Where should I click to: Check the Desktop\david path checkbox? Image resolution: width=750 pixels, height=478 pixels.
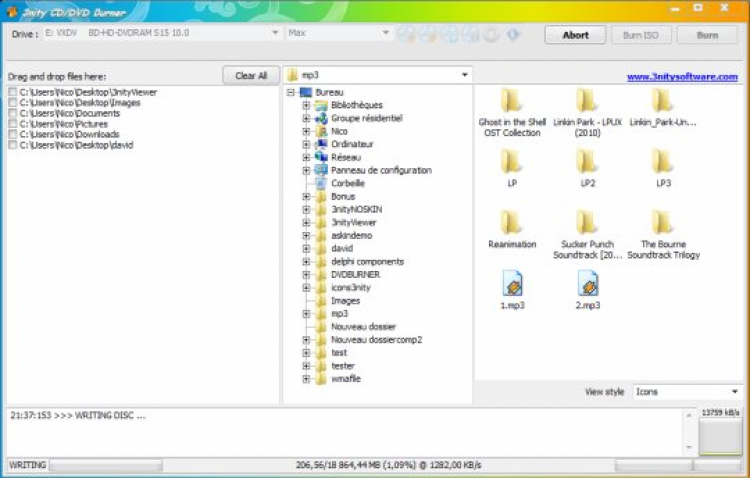[x=13, y=145]
